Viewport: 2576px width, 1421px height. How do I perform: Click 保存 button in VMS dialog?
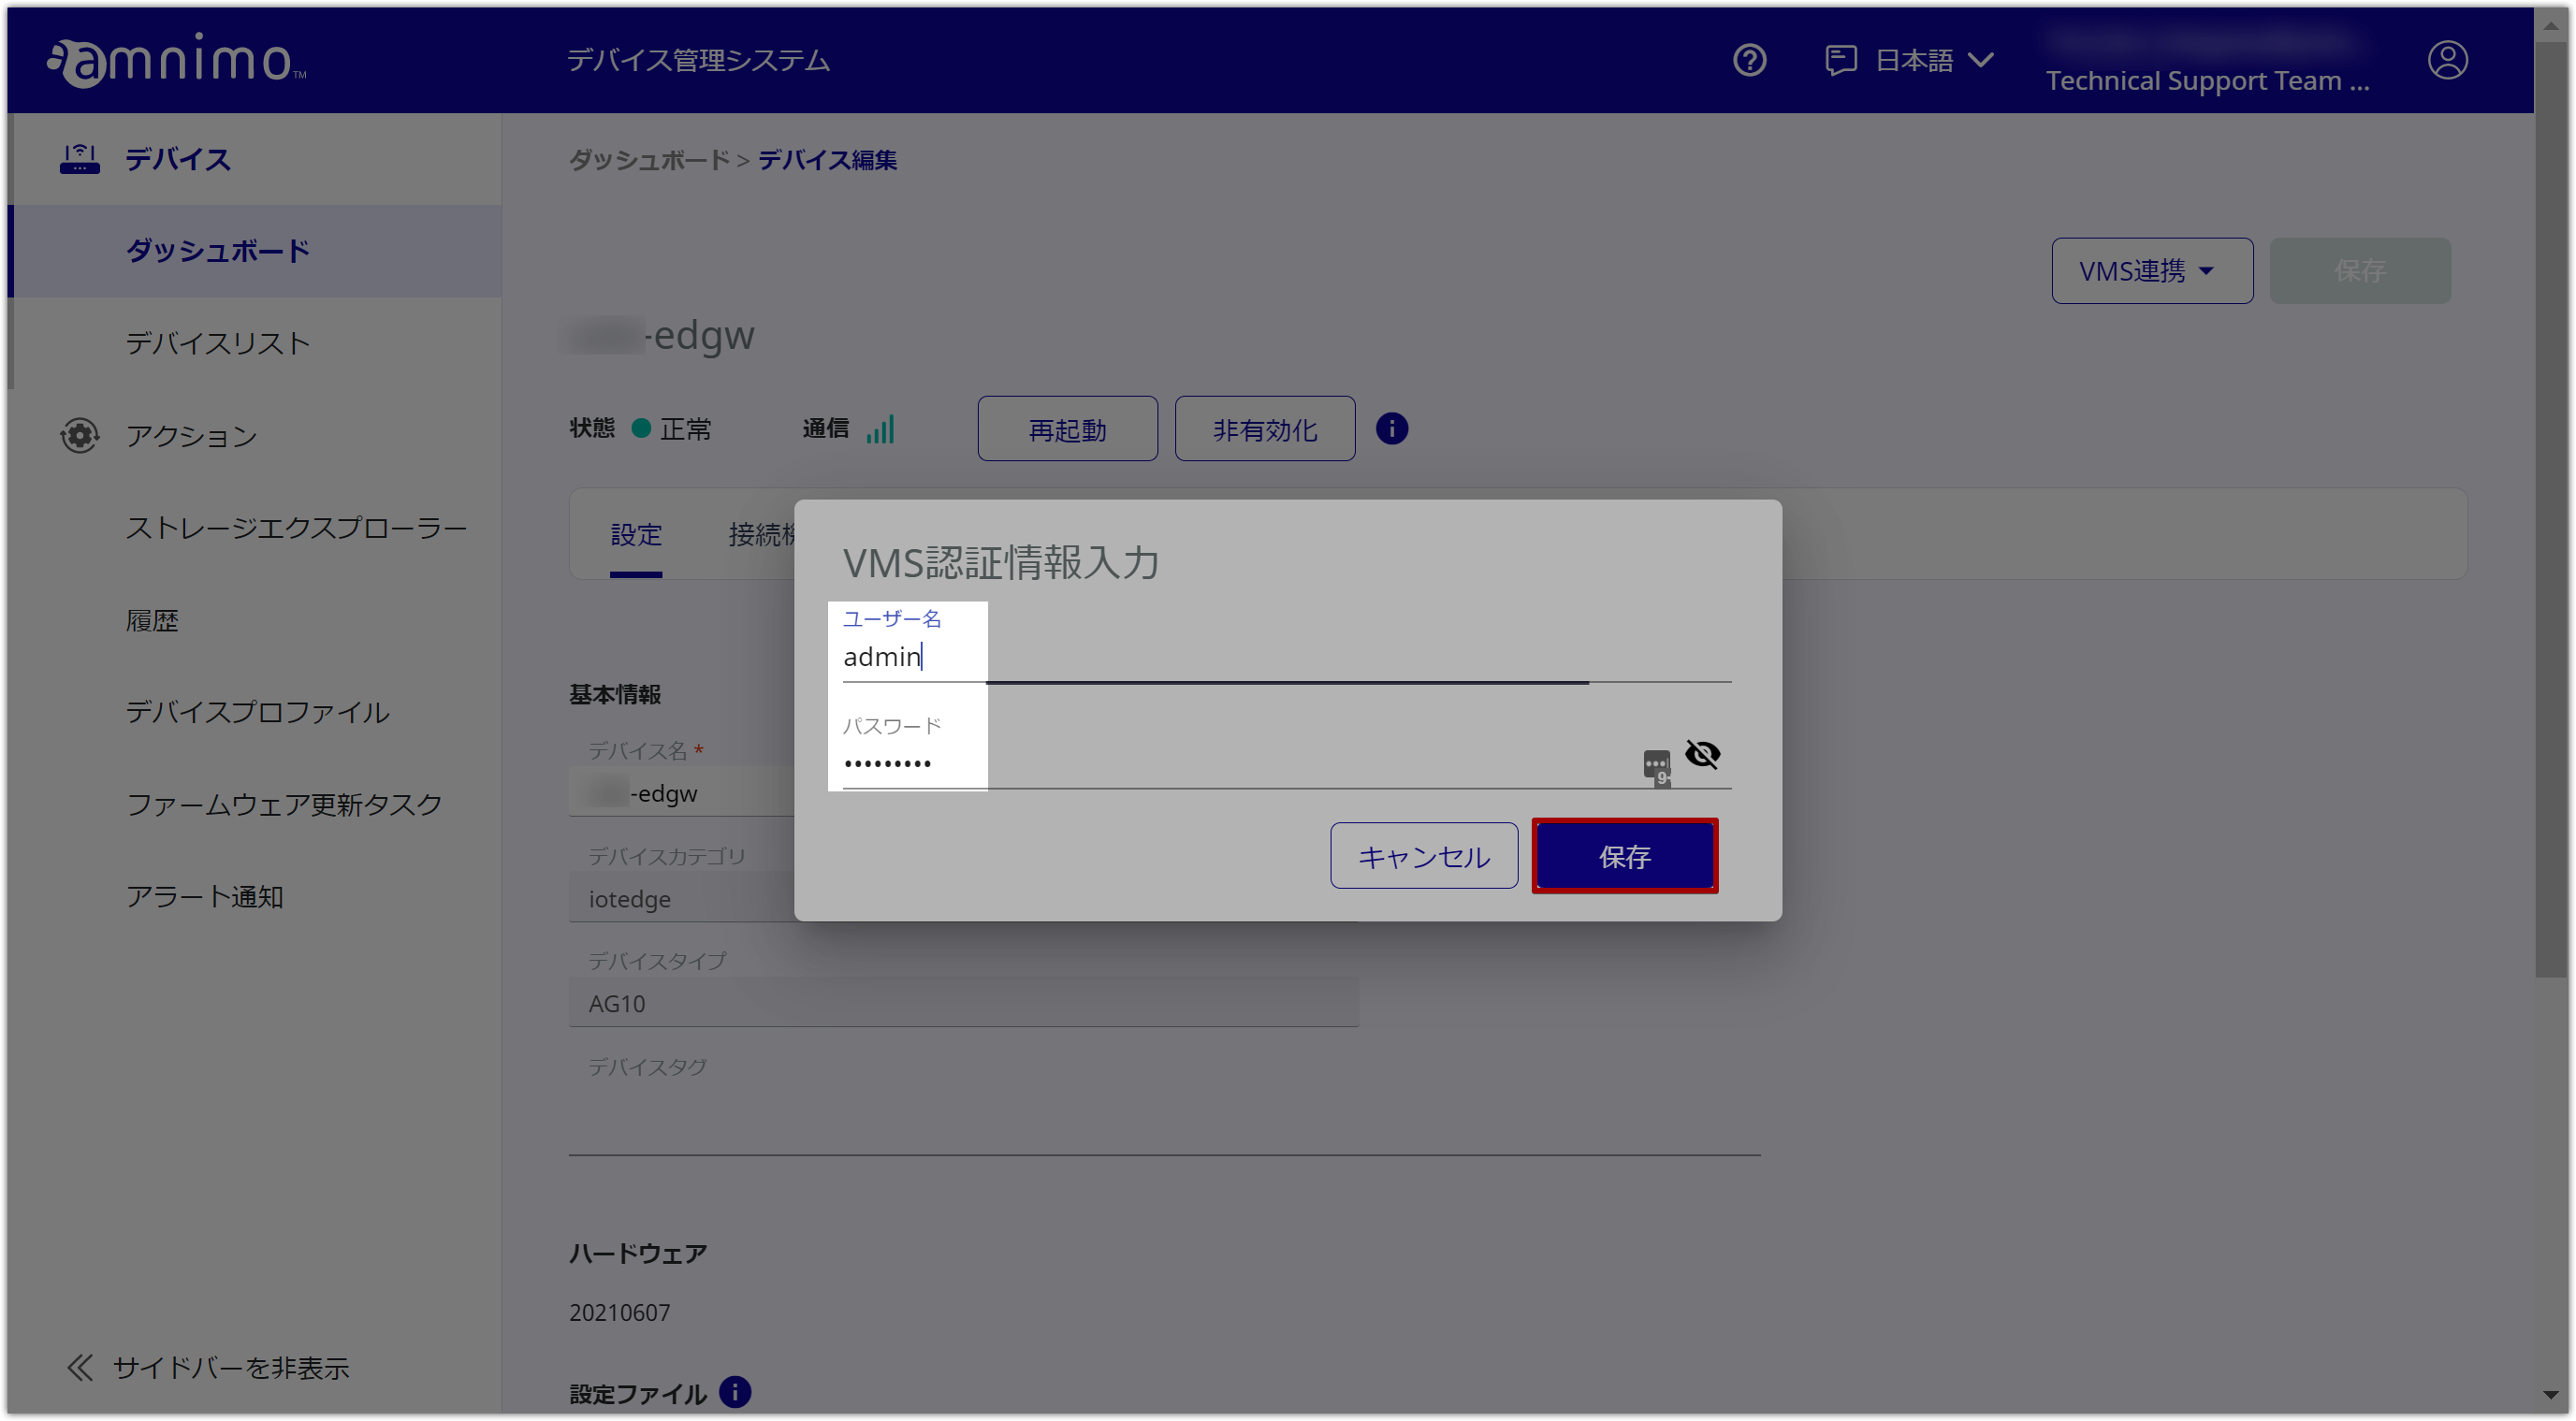pyautogui.click(x=1624, y=856)
